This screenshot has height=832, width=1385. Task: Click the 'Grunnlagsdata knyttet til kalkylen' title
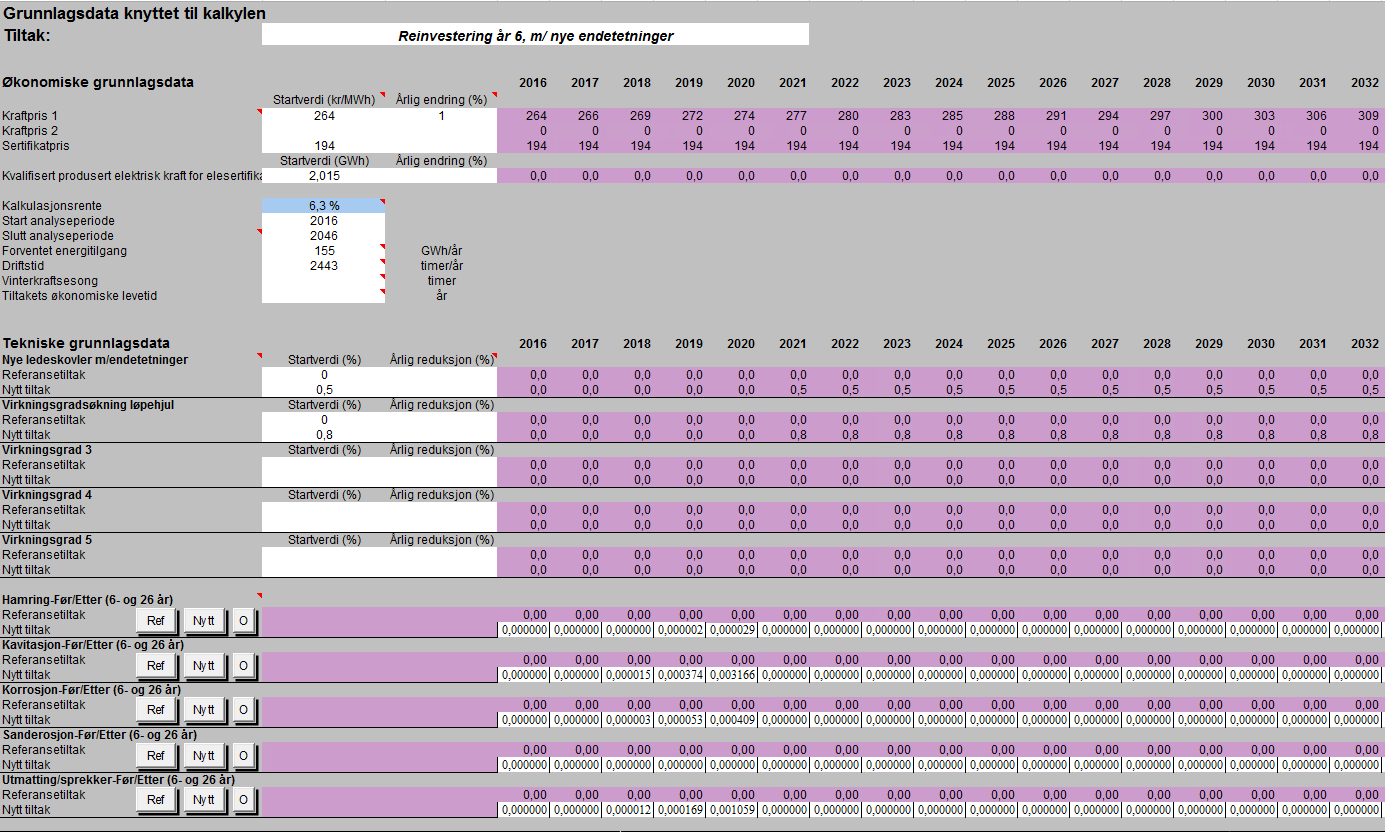tap(135, 14)
